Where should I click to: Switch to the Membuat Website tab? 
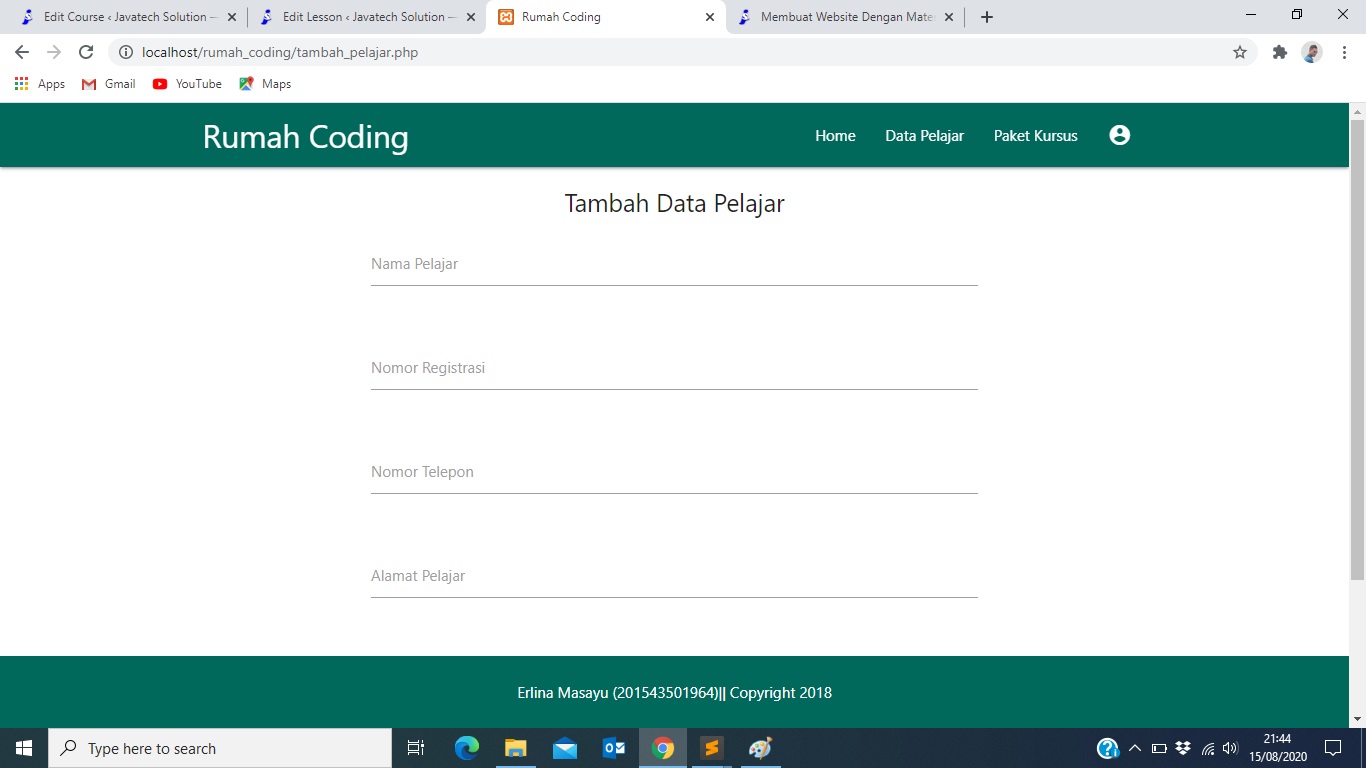click(846, 17)
